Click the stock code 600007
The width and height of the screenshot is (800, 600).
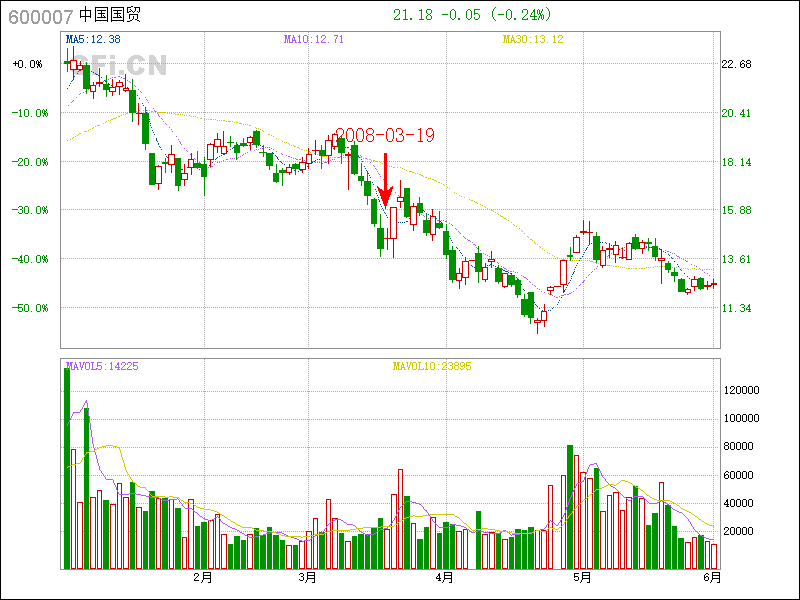tap(39, 15)
